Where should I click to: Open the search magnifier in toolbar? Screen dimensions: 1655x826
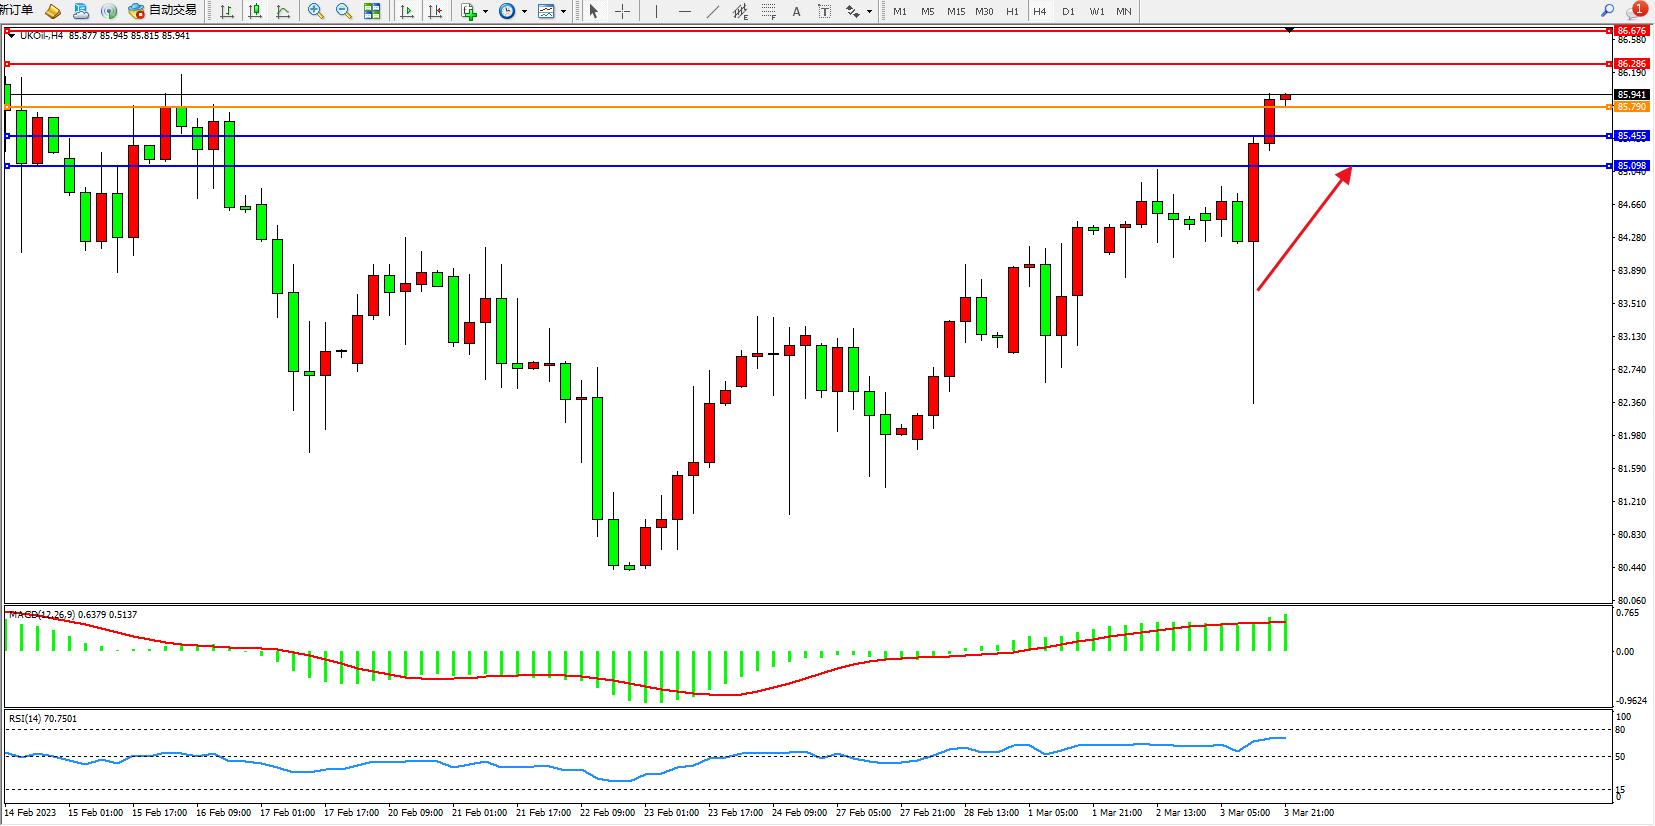pos(1608,10)
